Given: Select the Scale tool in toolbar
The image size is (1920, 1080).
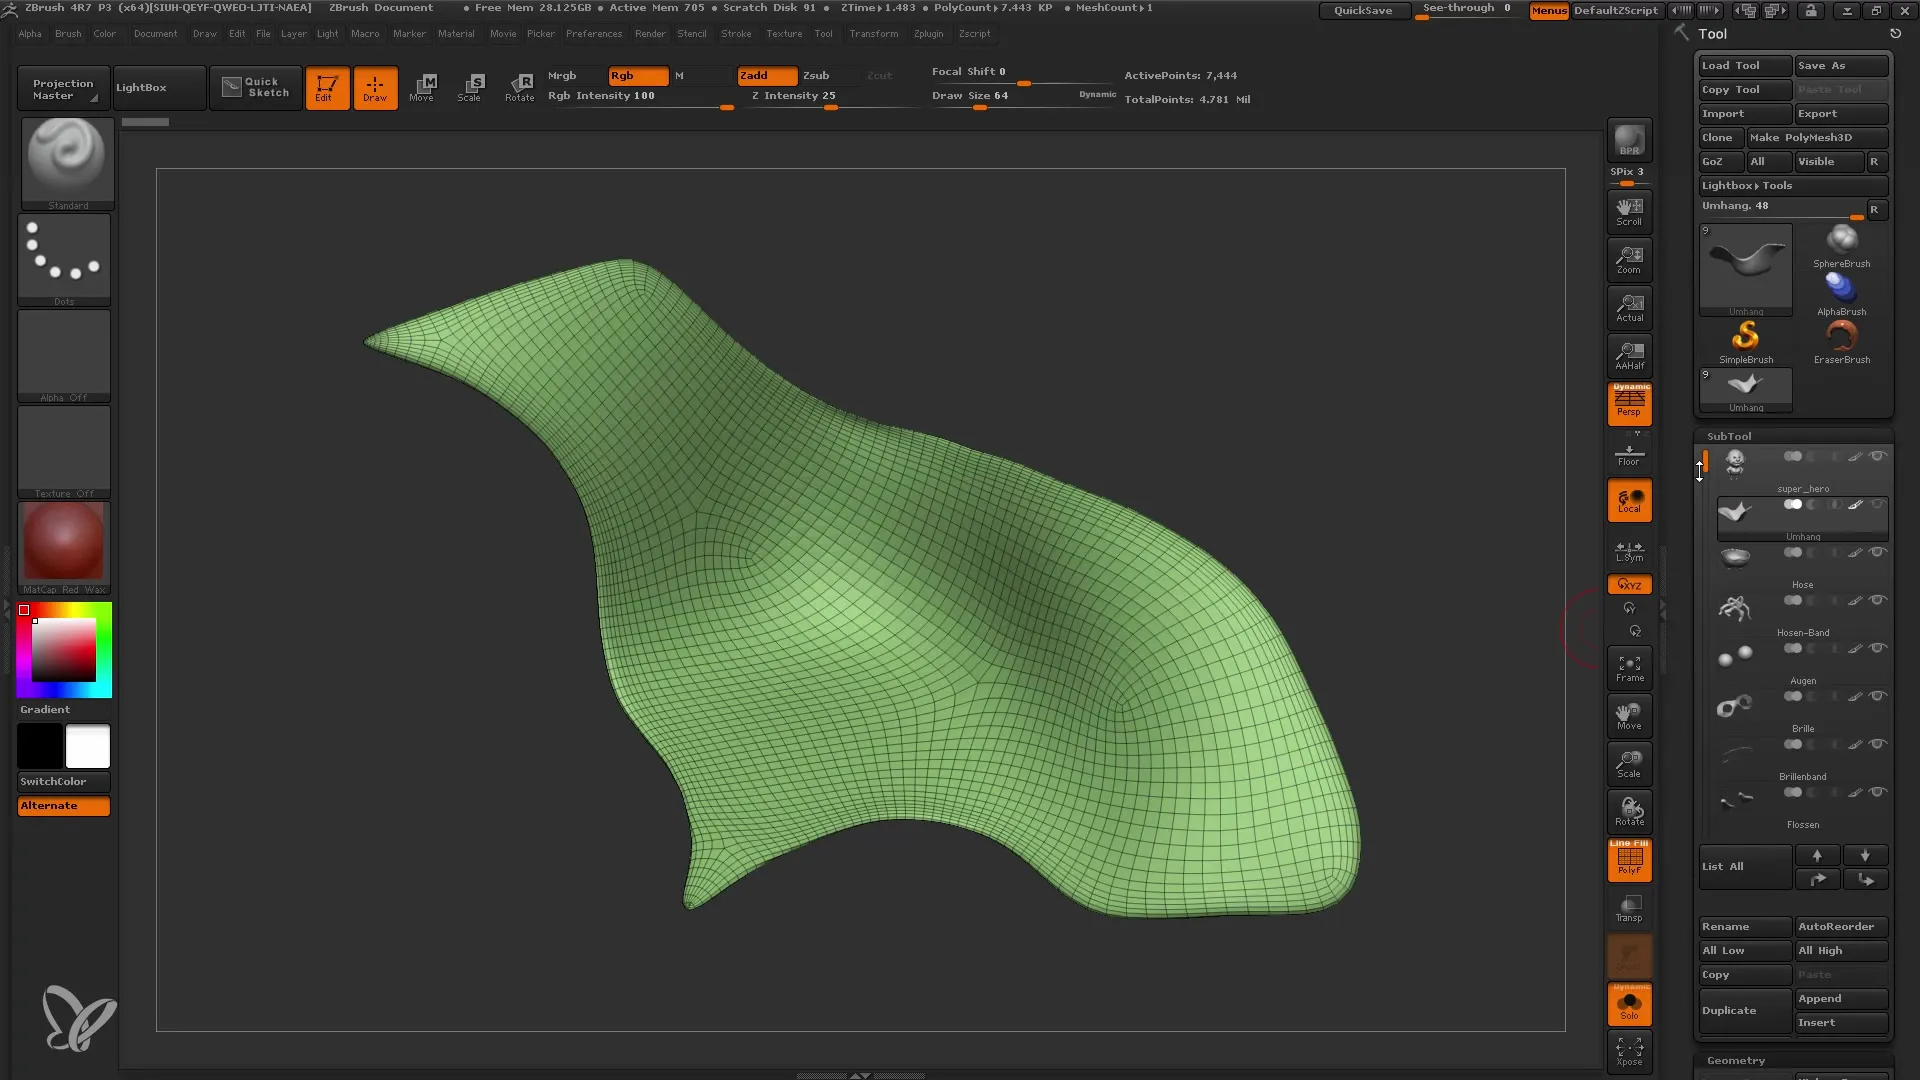Looking at the screenshot, I should coord(469,87).
